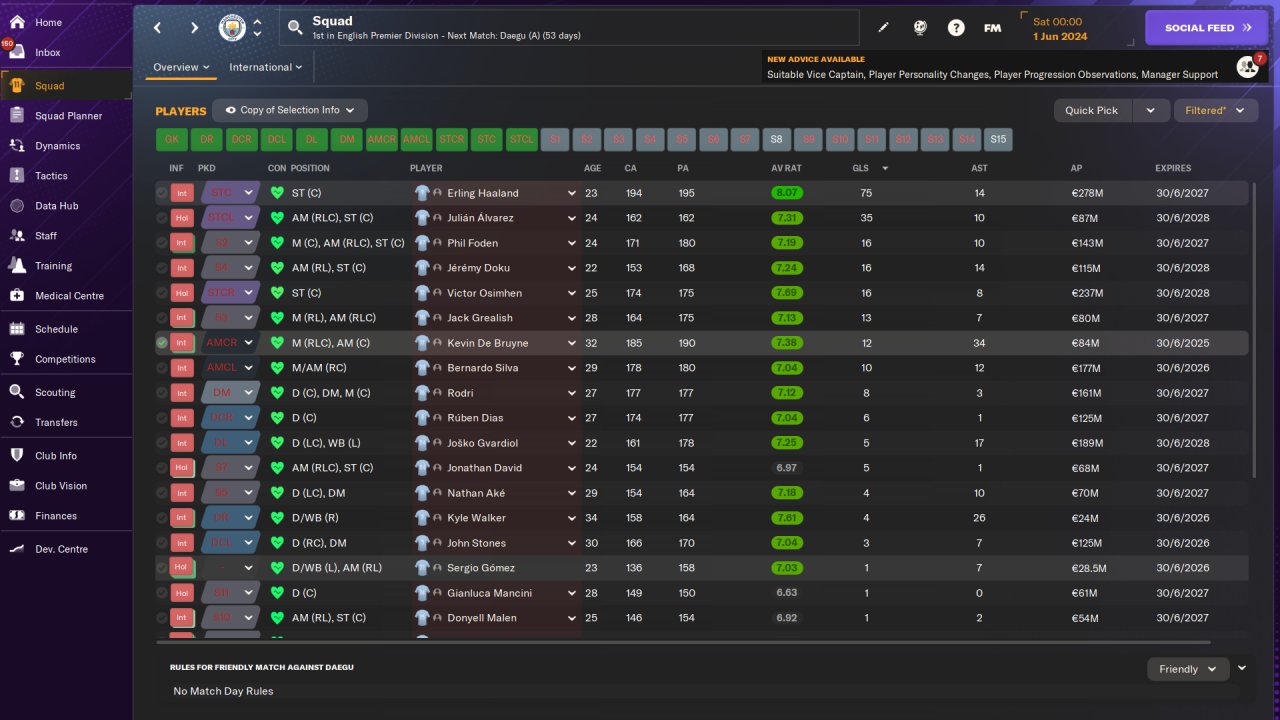Open Kevin De Bruyne's player profile
This screenshot has width=1280, height=720.
[488, 343]
